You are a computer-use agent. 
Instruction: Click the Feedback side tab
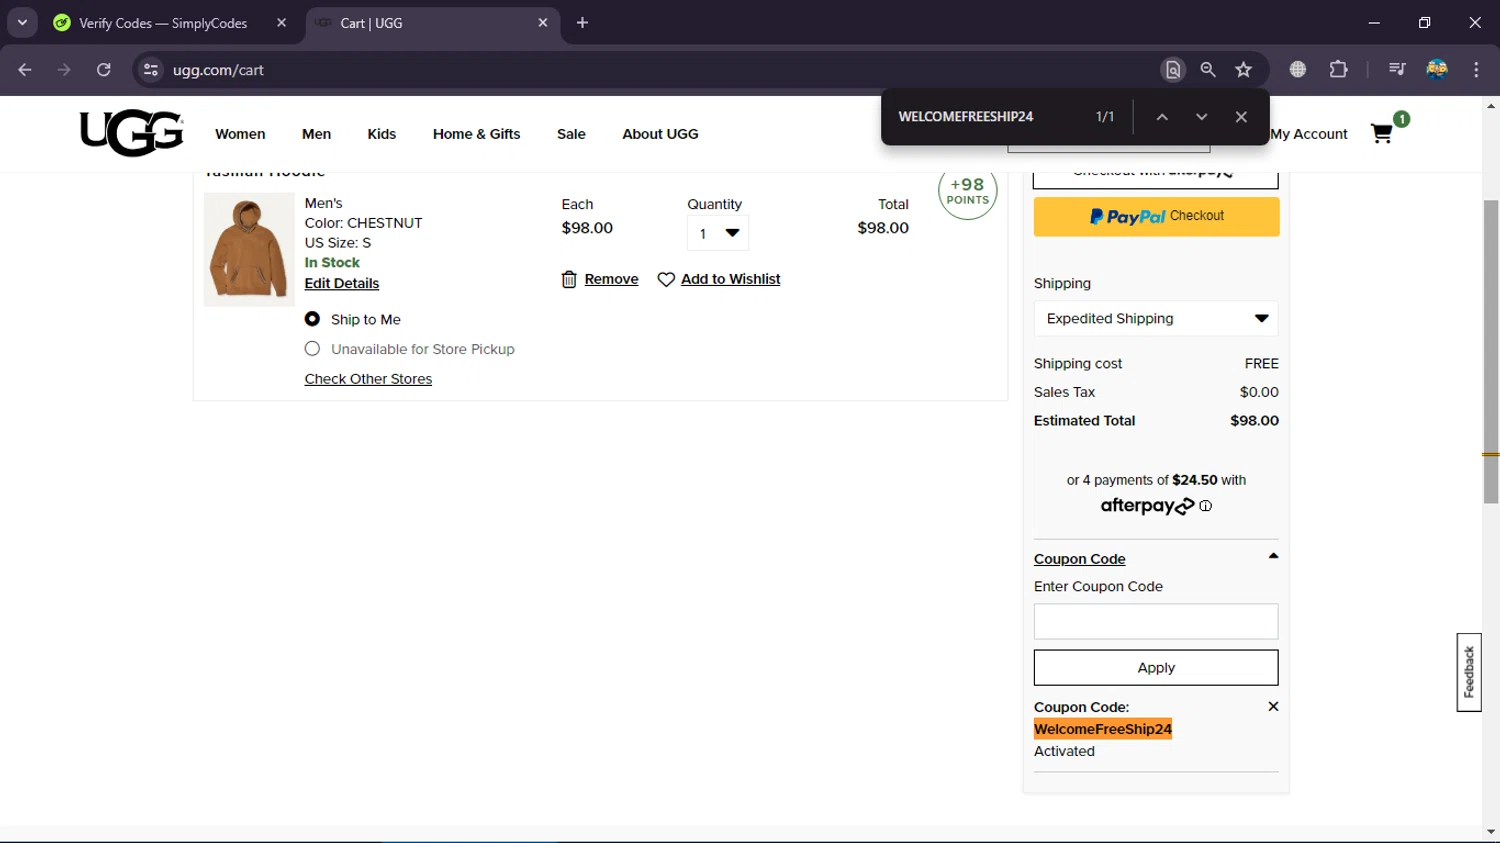pyautogui.click(x=1469, y=672)
